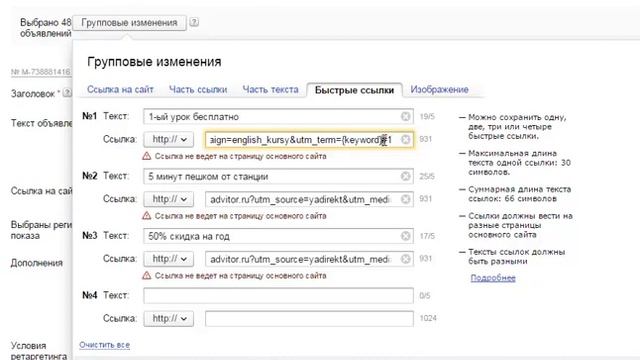The height and width of the screenshot is (360, 640).
Task: Switch to the Изображение tab
Action: click(x=440, y=89)
